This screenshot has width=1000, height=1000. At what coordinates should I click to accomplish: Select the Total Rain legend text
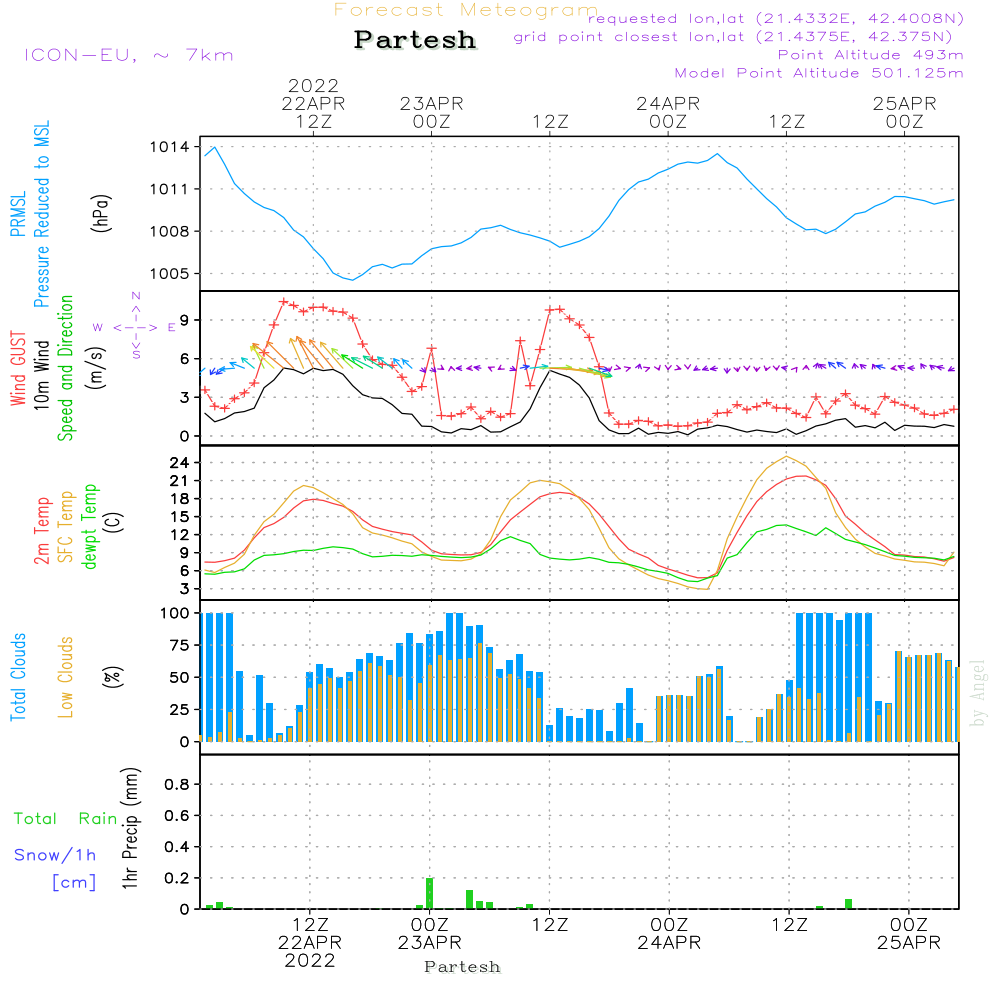coord(66,819)
